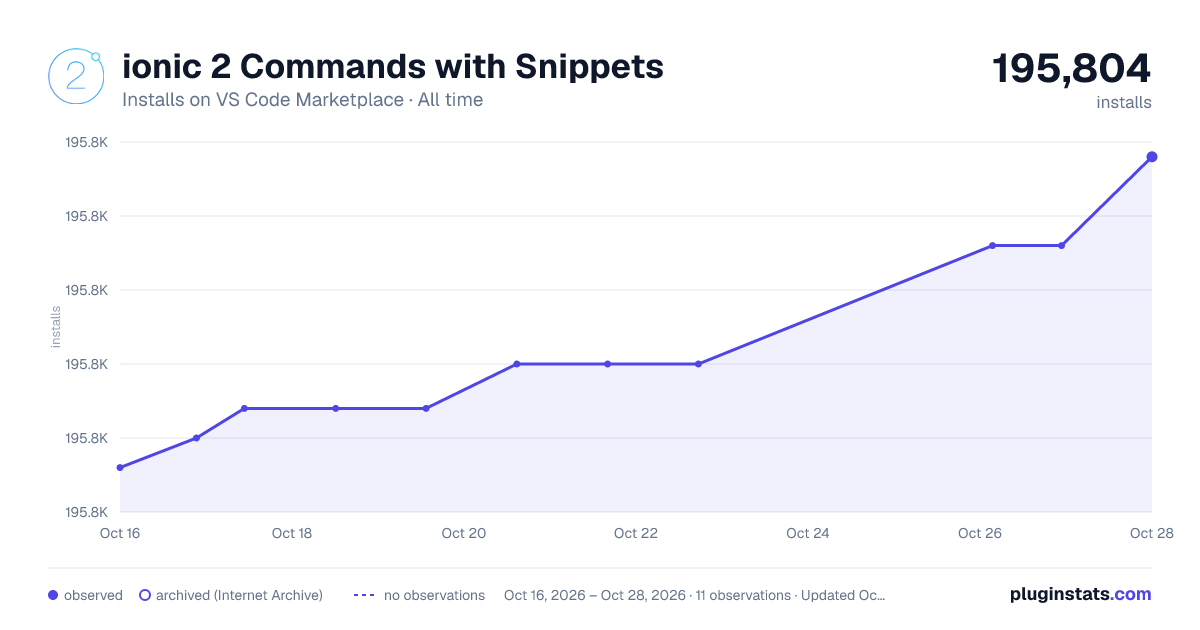Viewport: 1200px width, 630px height.
Task: Click the x-axis label Oct 22
Action: click(636, 533)
